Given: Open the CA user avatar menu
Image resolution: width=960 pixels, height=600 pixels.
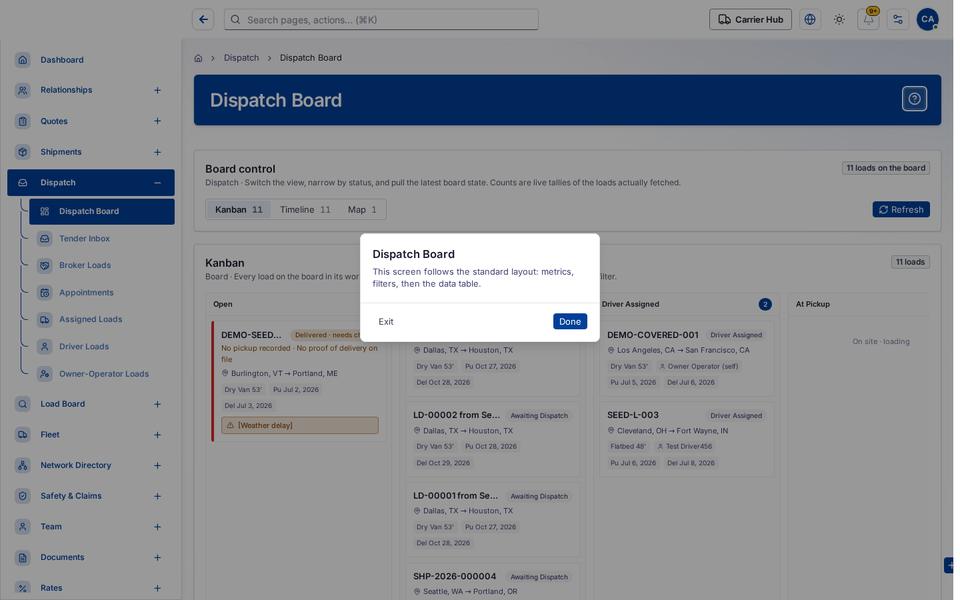Looking at the screenshot, I should [927, 20].
